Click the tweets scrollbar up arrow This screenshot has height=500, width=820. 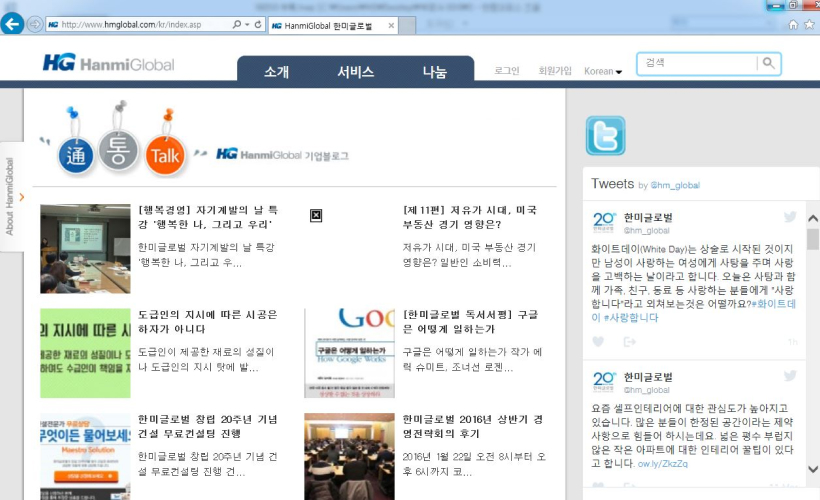tap(813, 218)
